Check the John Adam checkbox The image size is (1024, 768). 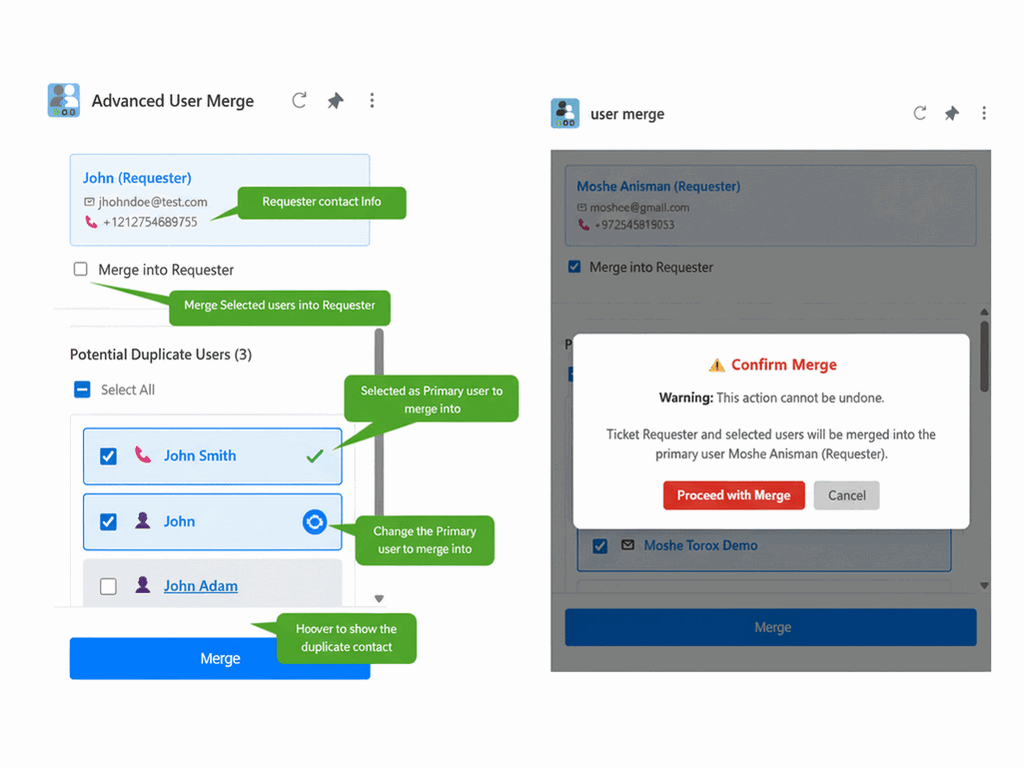[x=107, y=586]
